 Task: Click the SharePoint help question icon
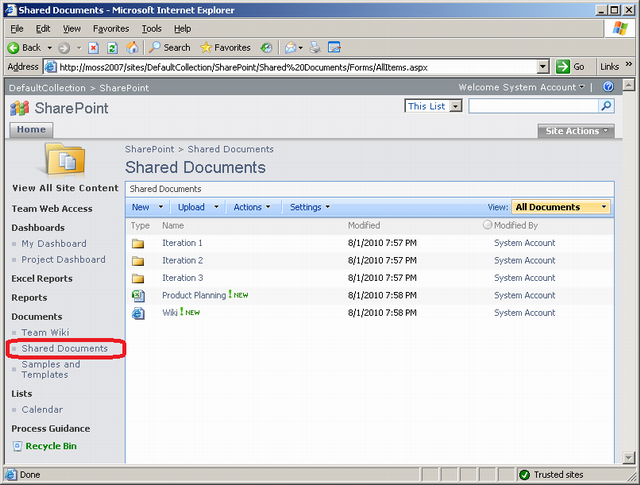coord(608,87)
